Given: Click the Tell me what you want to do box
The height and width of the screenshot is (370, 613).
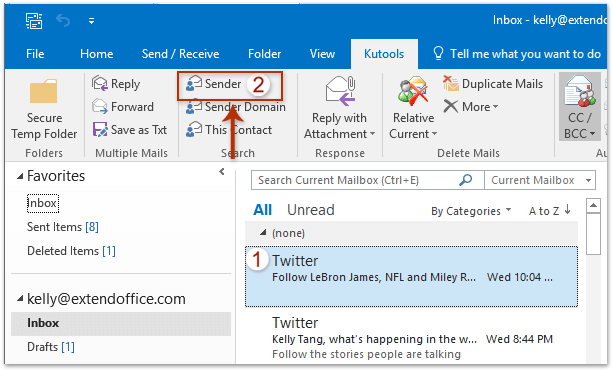Looking at the screenshot, I should [517, 54].
